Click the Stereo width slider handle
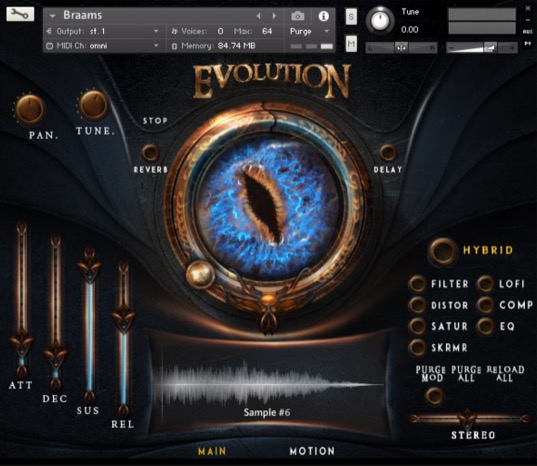Image resolution: width=537 pixels, height=466 pixels. click(x=467, y=418)
